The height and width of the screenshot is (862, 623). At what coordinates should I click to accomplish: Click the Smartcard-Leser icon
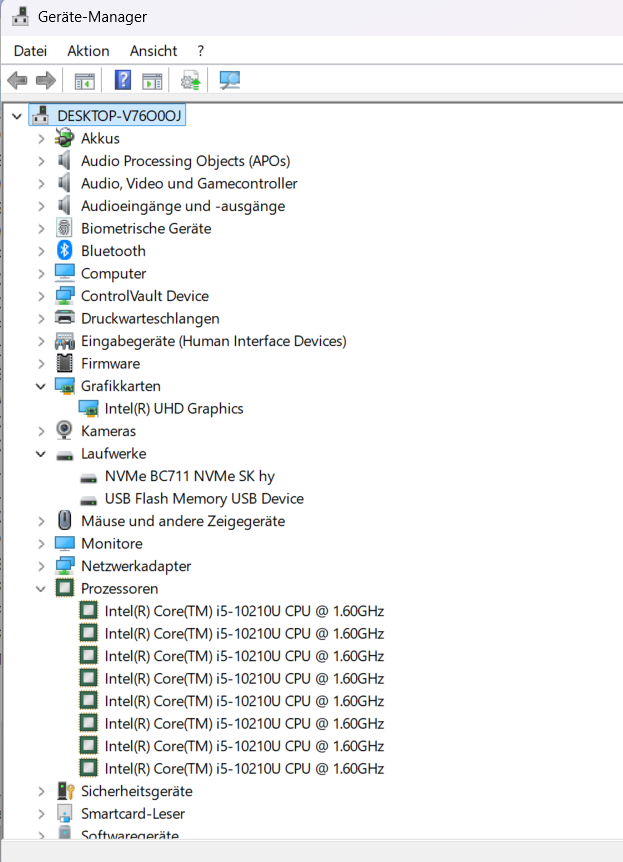pyautogui.click(x=64, y=814)
